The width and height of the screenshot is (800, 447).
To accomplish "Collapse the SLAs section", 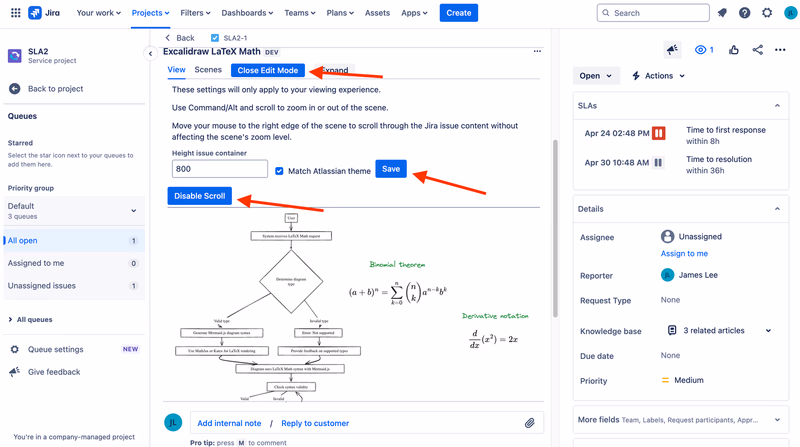I will point(777,106).
